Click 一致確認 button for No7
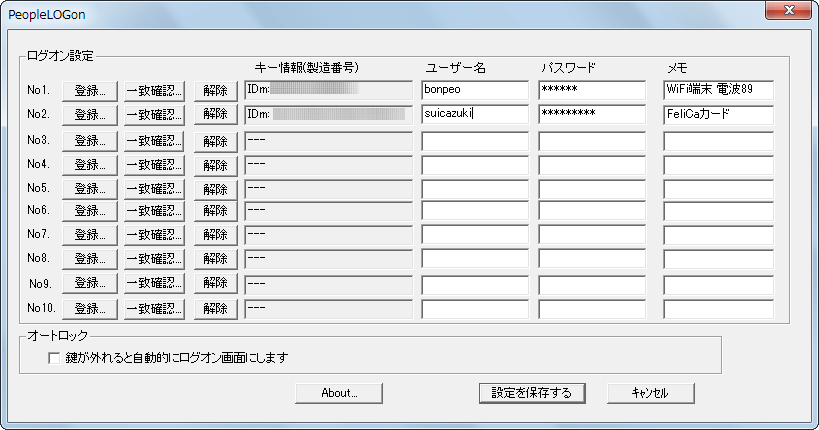 tap(154, 235)
